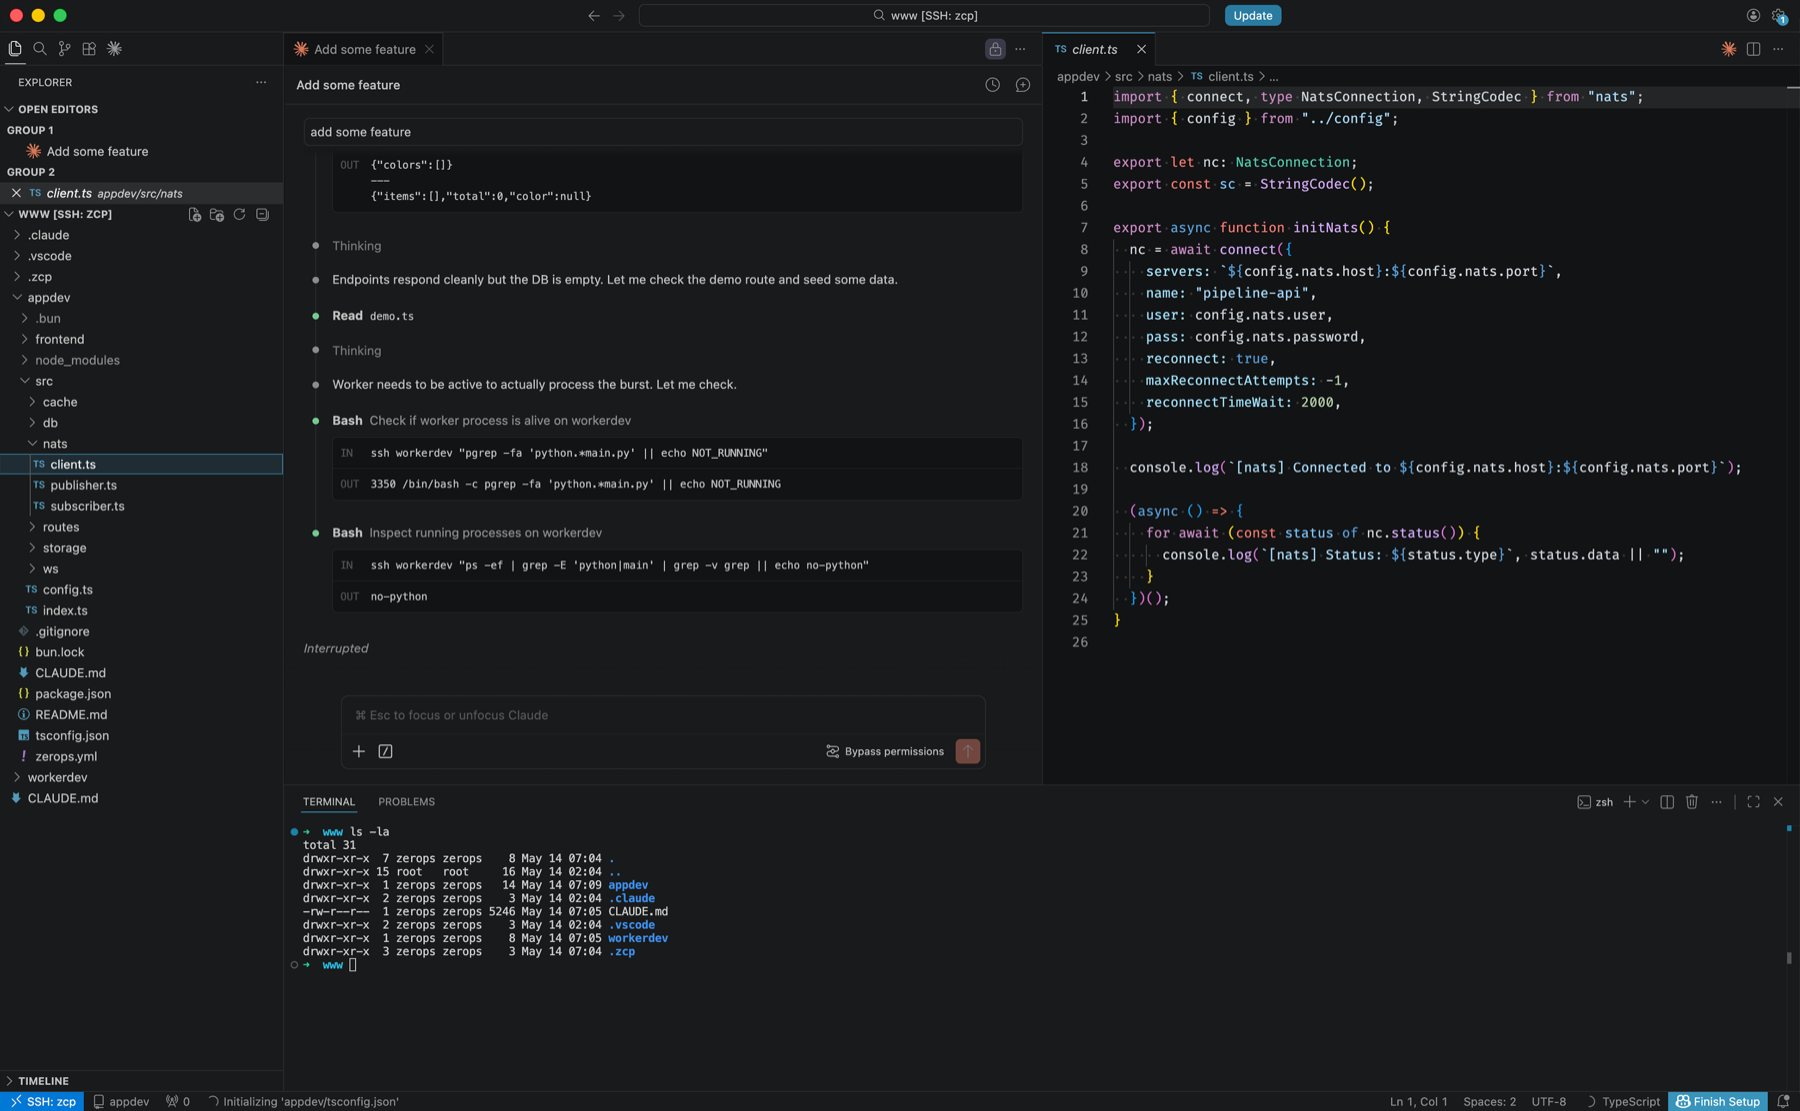Screen dimensions: 1800x1111
Task: Click the command center search bar
Action: click(924, 15)
